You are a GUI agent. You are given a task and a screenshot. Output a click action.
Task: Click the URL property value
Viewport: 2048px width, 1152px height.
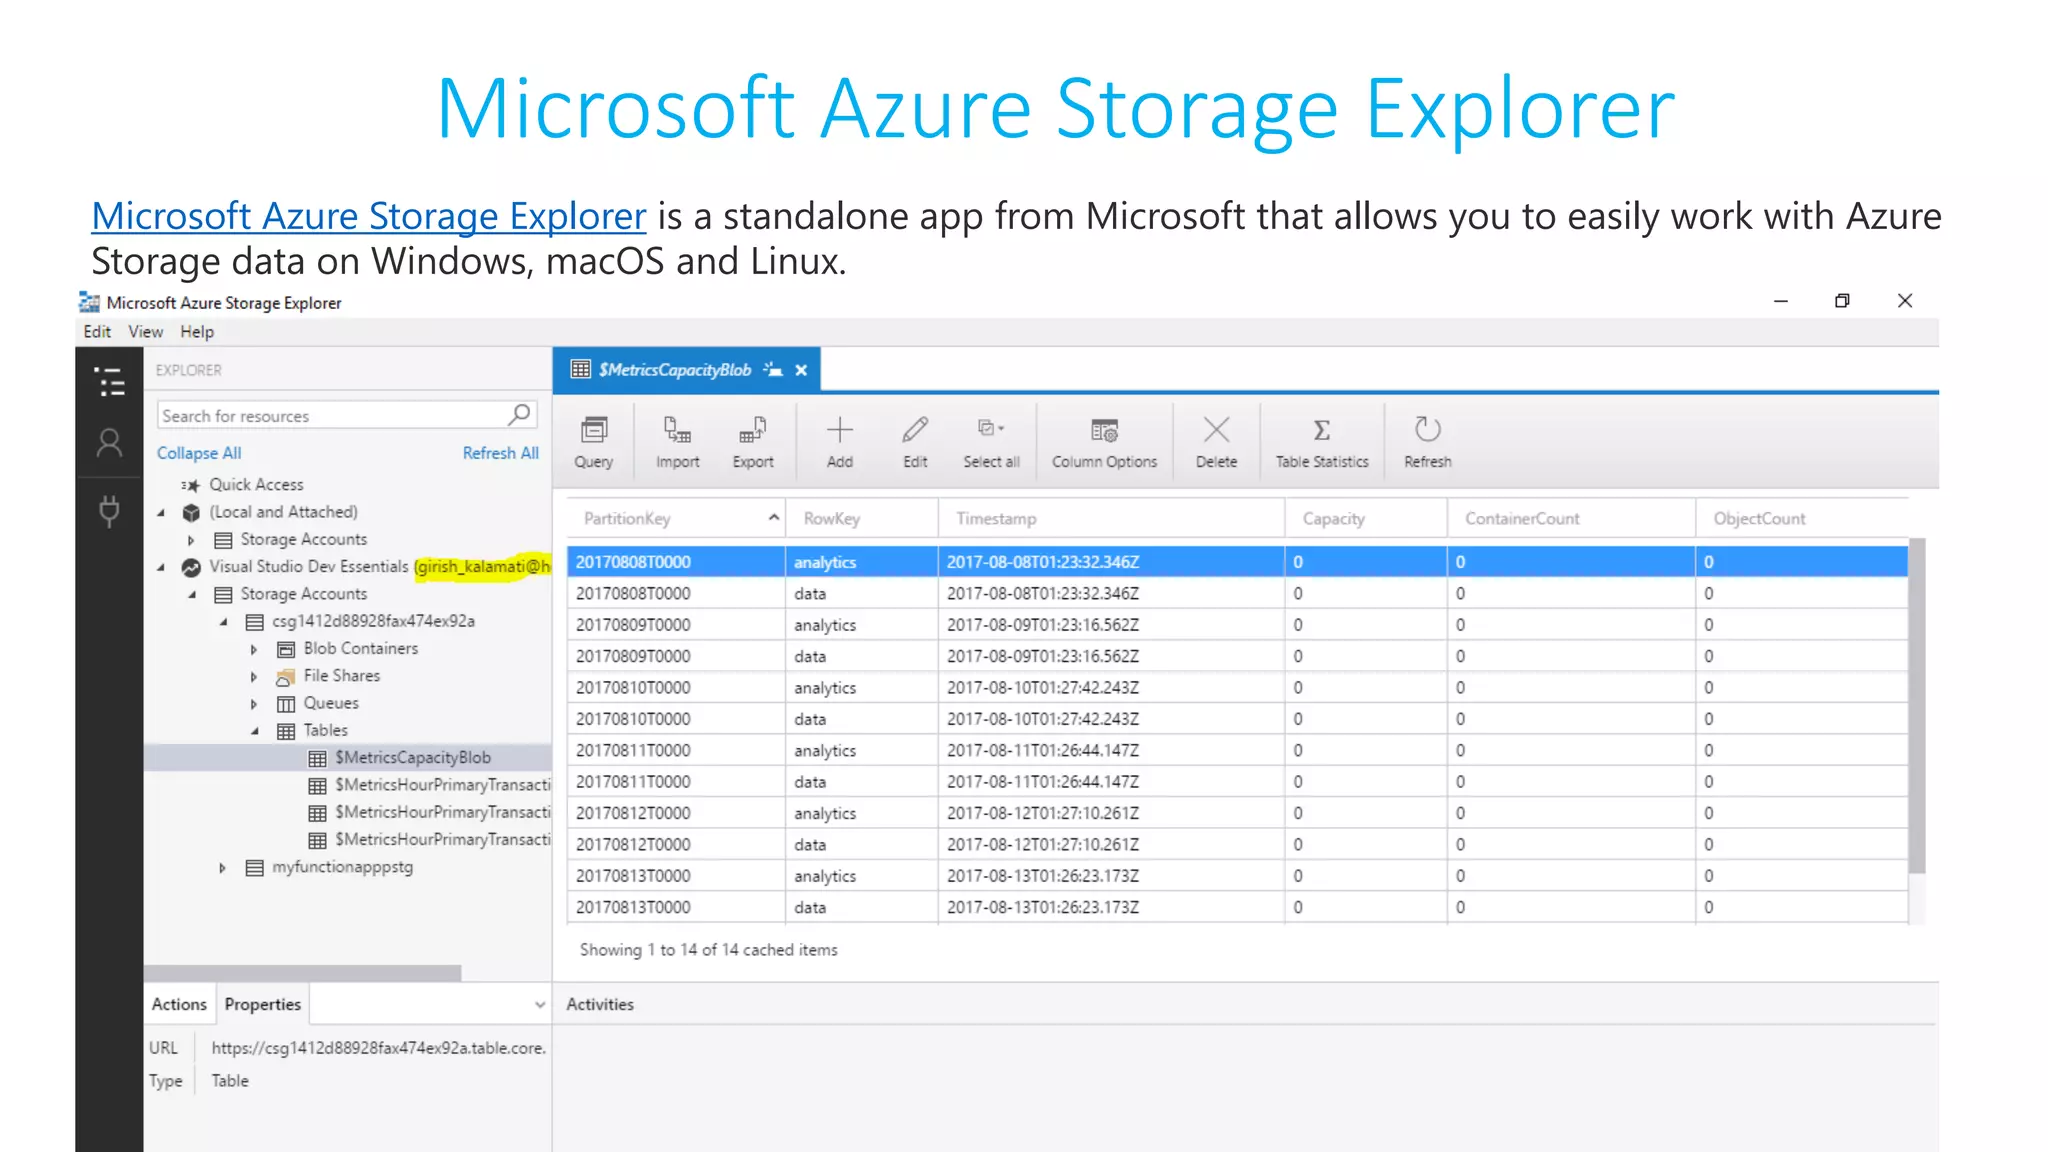(379, 1048)
